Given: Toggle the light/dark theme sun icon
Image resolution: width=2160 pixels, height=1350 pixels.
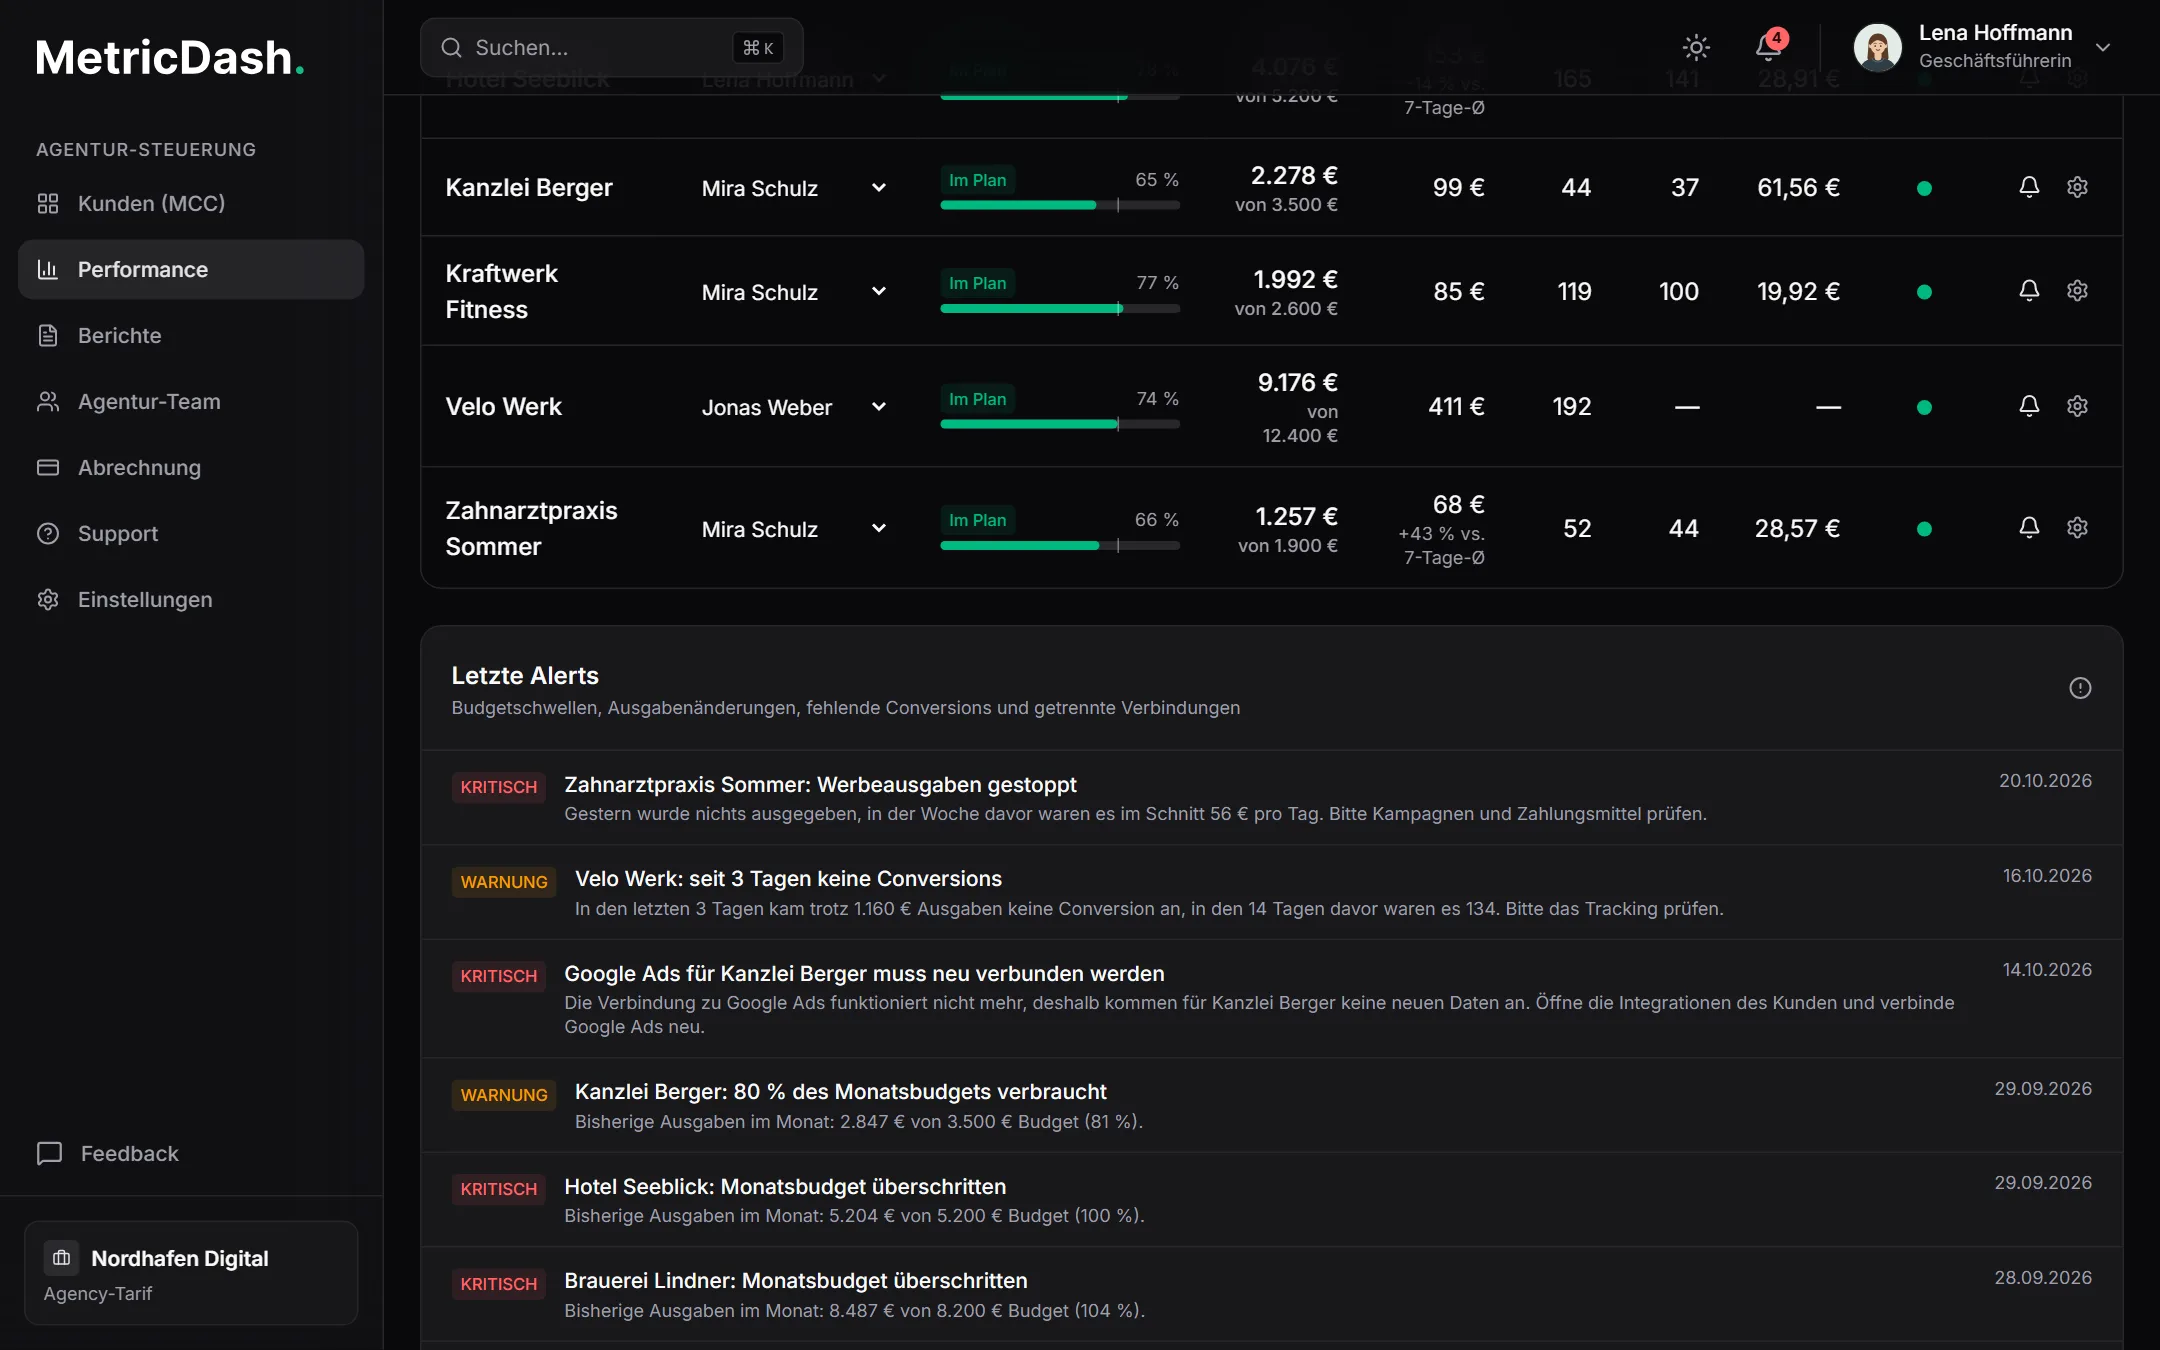Looking at the screenshot, I should click(1696, 47).
